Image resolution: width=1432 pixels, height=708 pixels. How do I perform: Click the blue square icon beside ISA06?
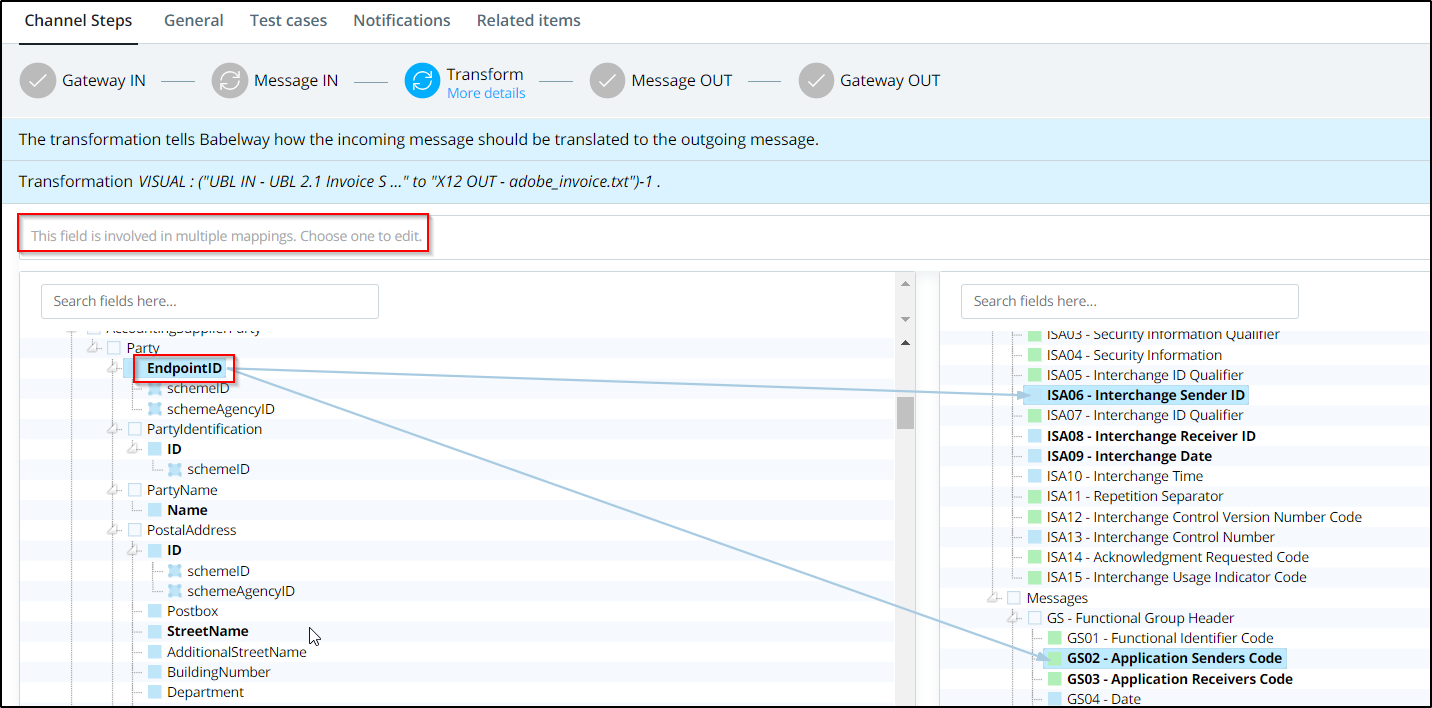[x=1033, y=395]
